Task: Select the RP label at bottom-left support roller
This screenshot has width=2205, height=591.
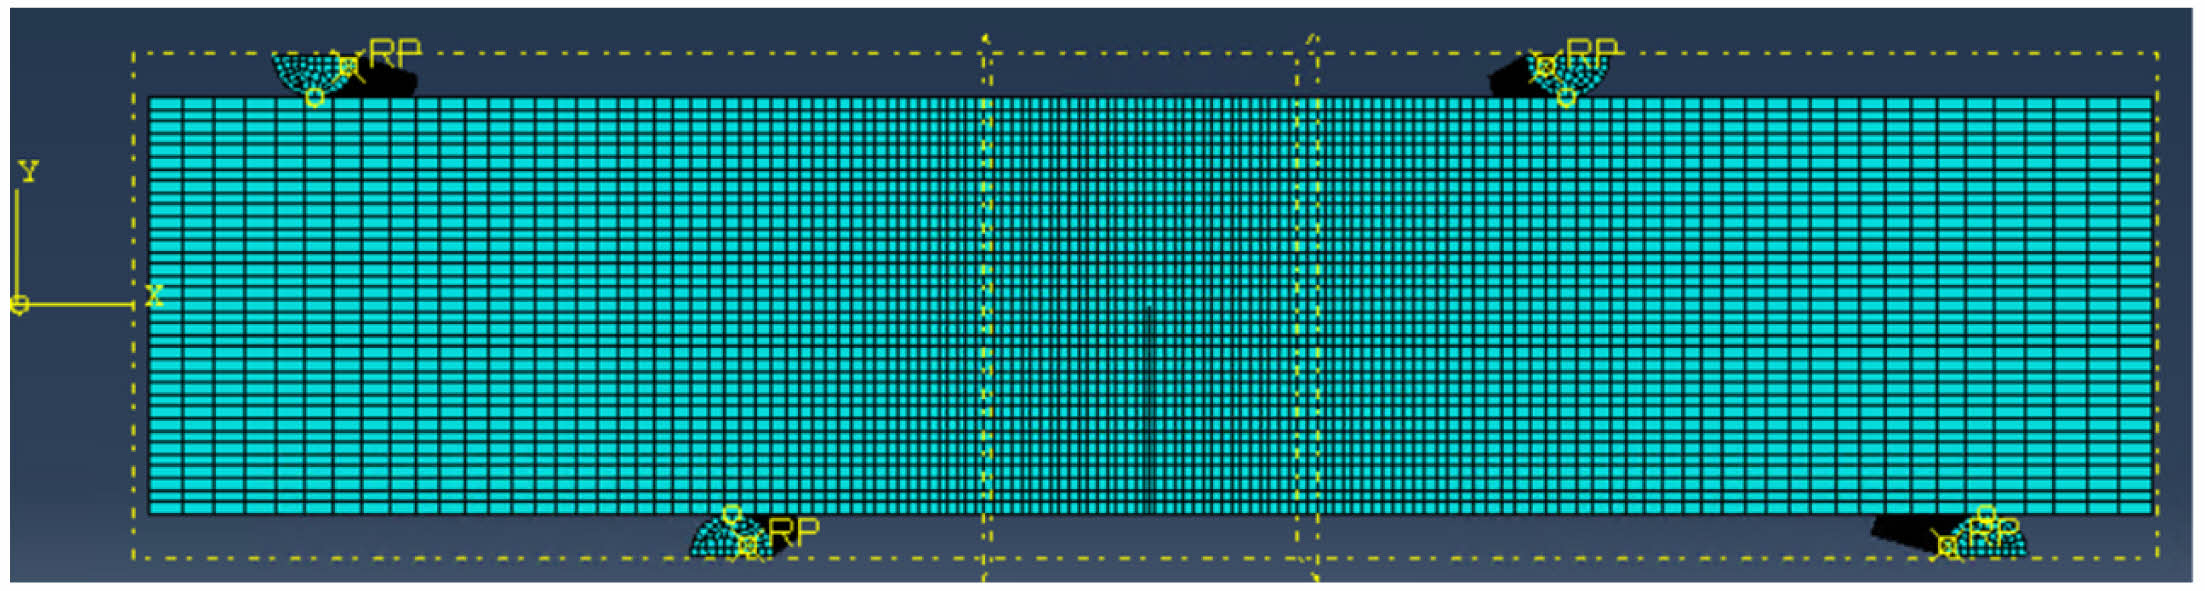Action: pyautogui.click(x=794, y=532)
